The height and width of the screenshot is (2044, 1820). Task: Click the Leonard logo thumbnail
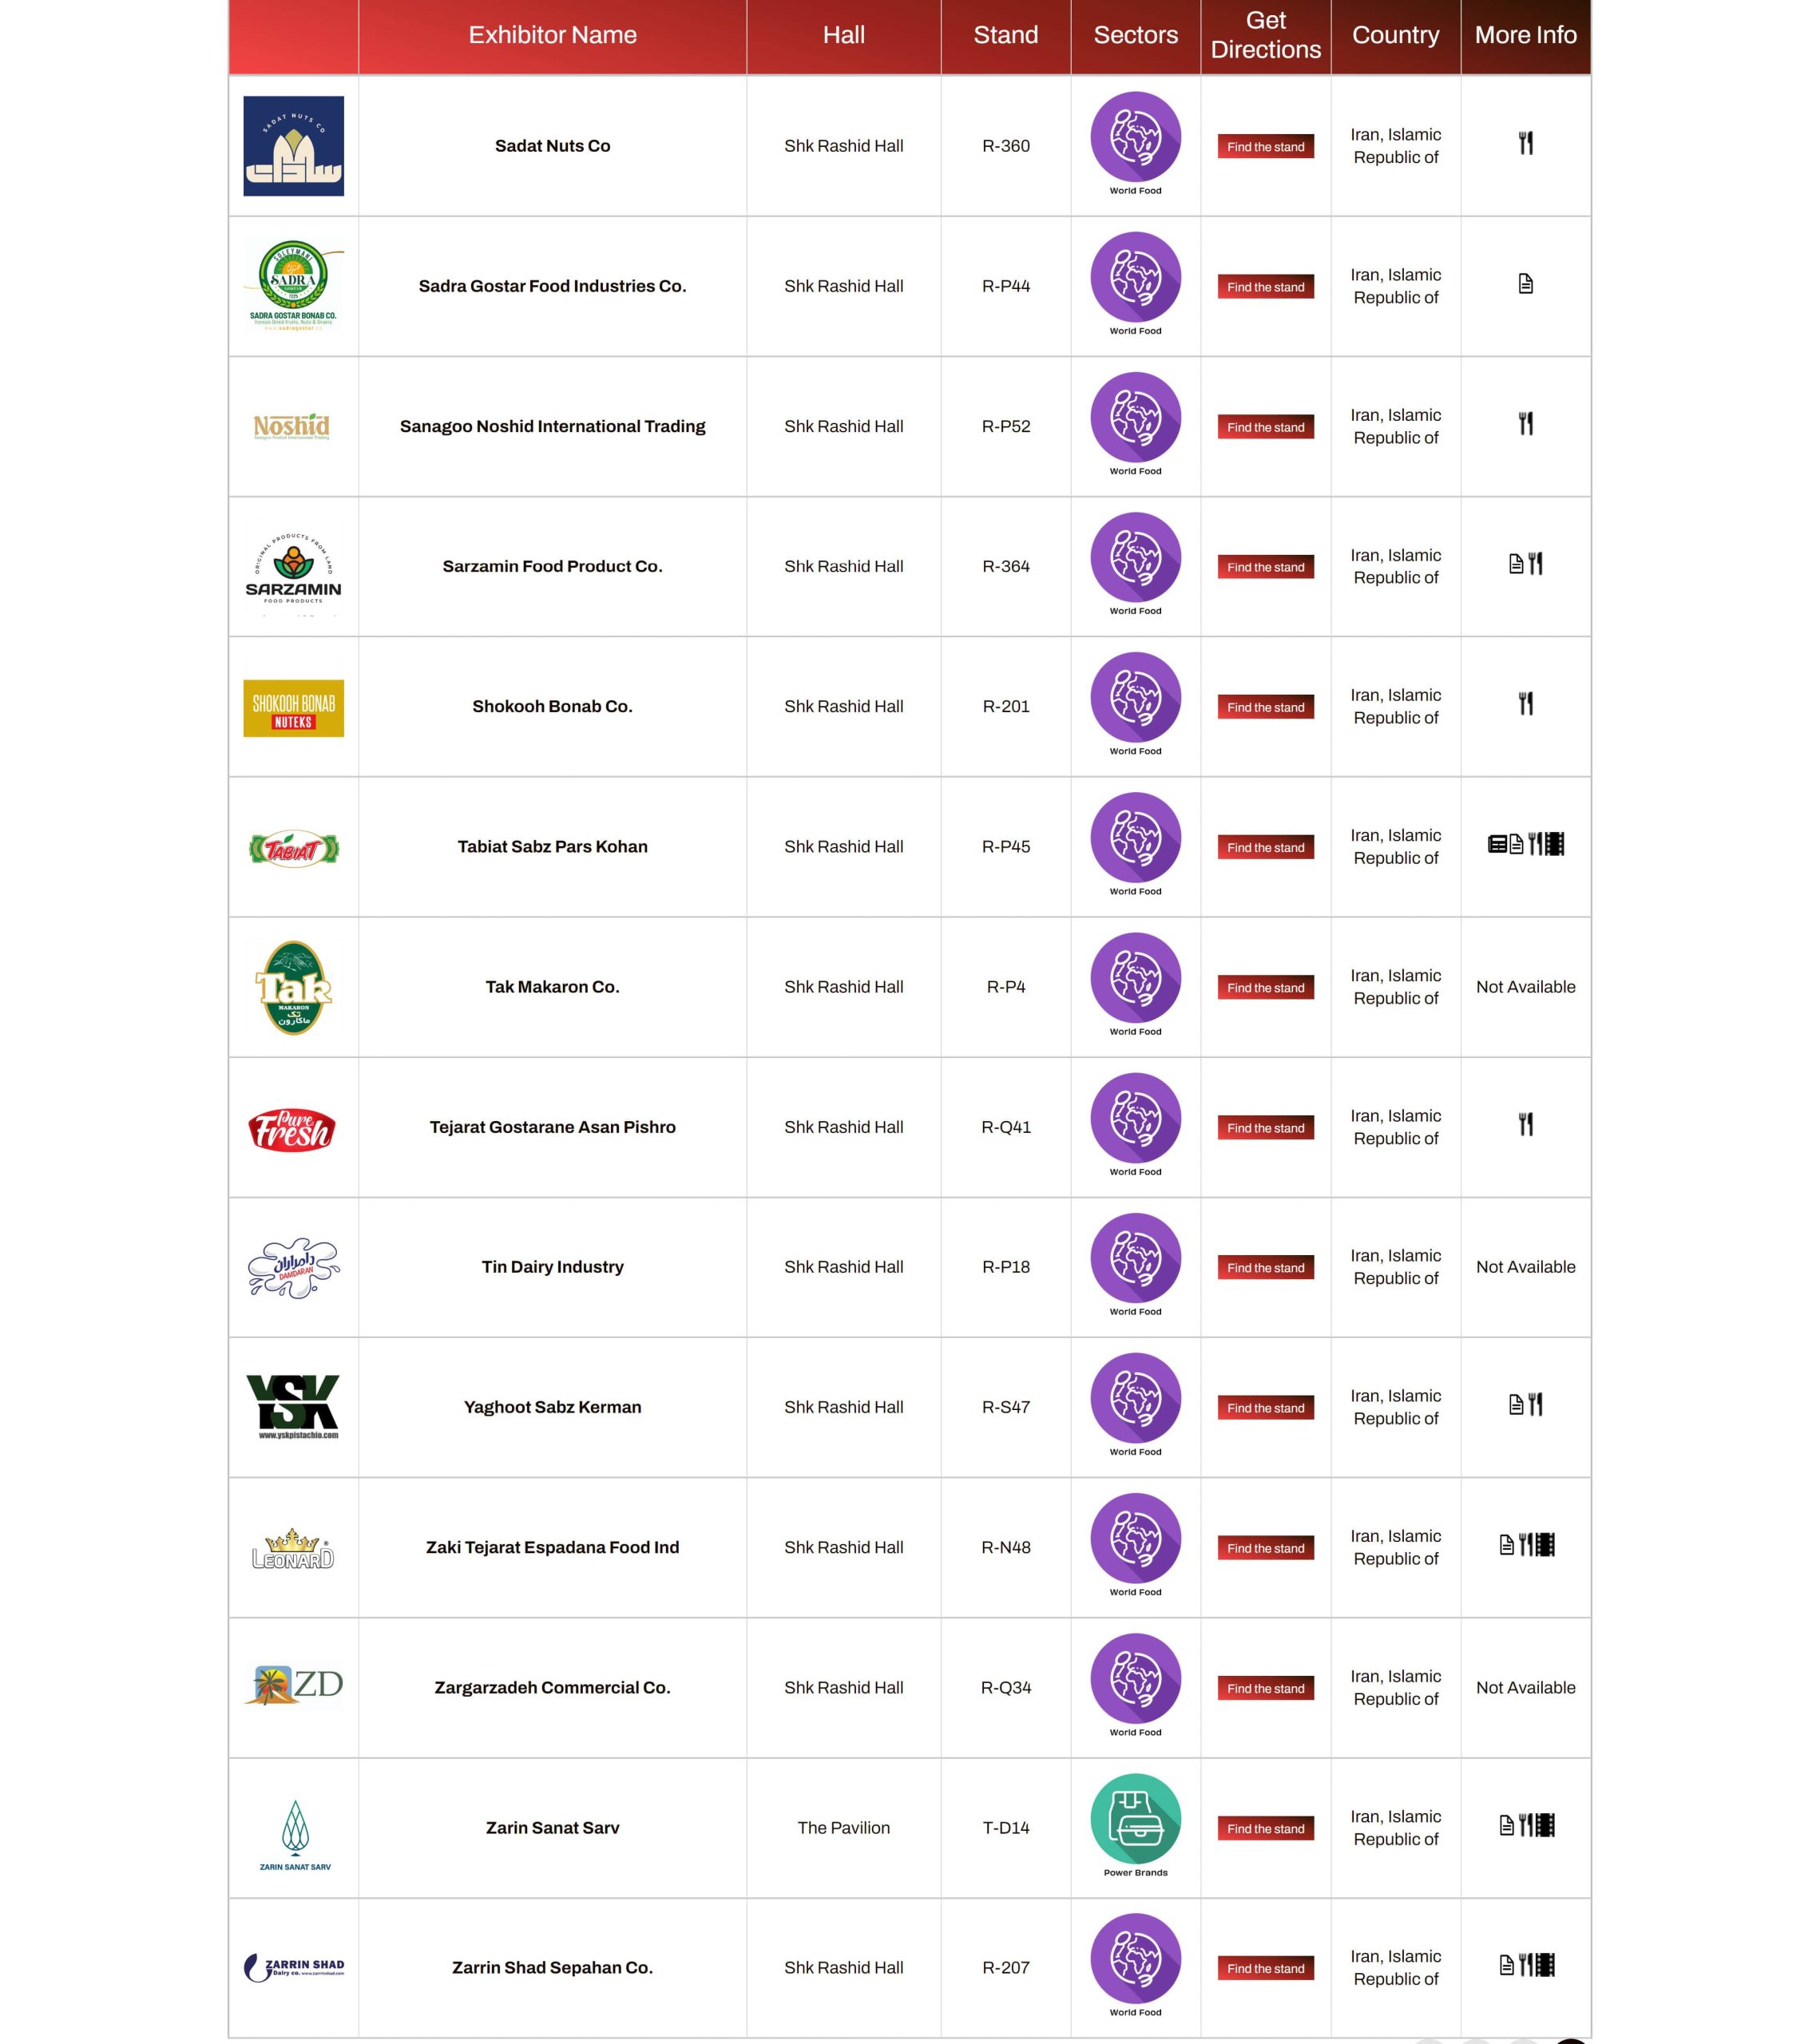(293, 1548)
